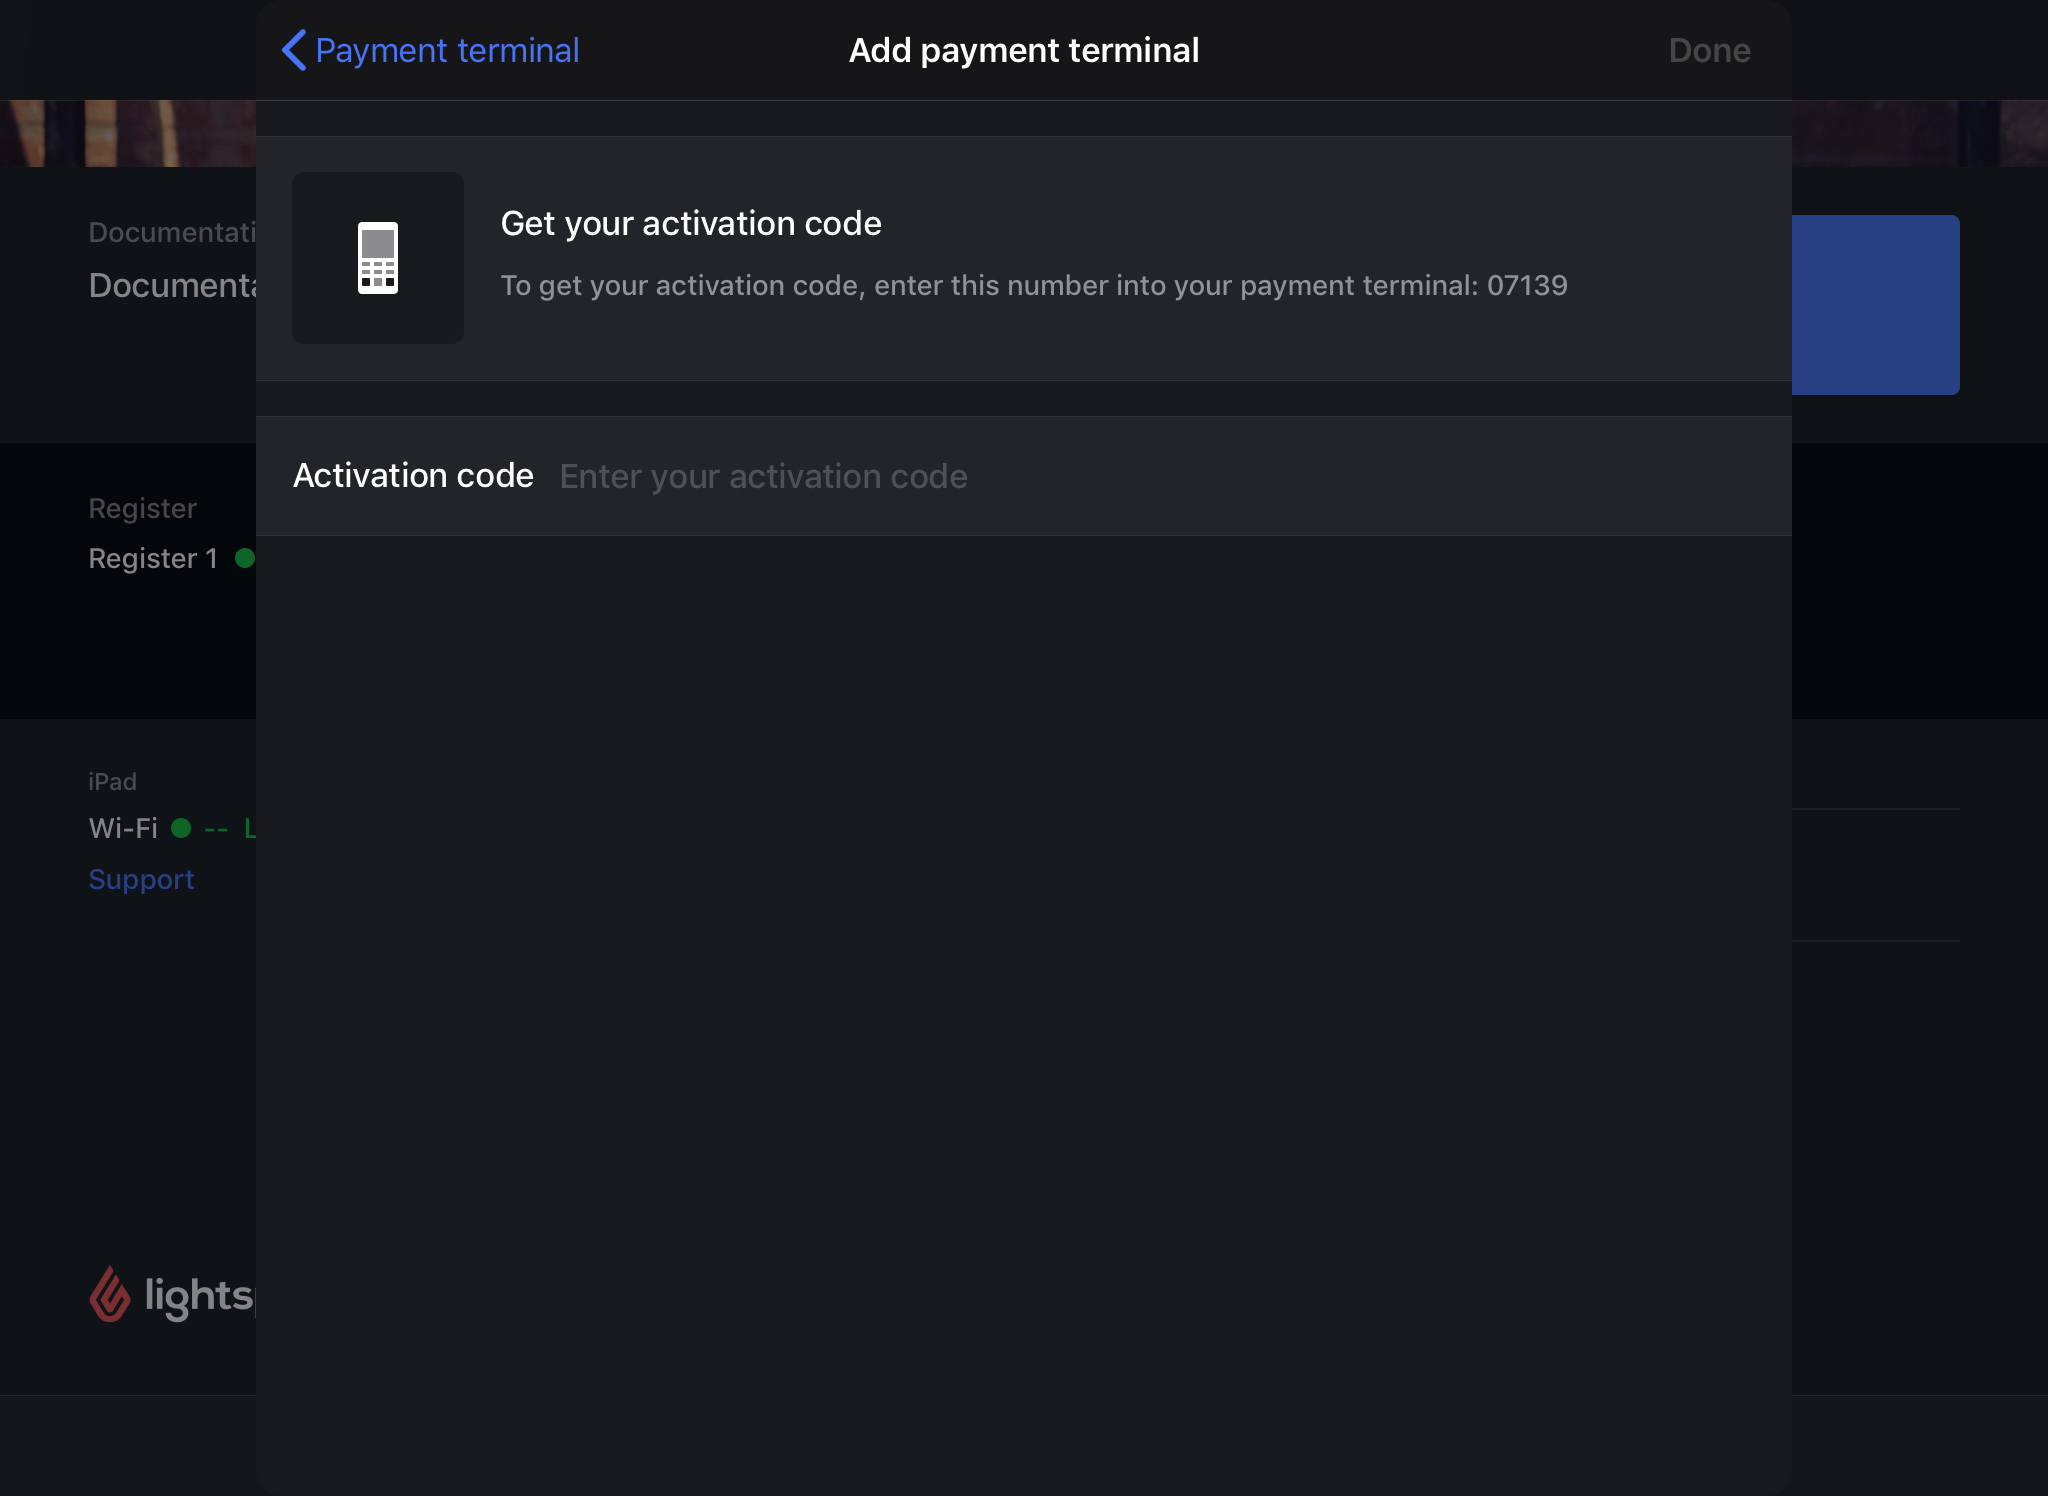The width and height of the screenshot is (2048, 1496).
Task: Open the Wi-Fi settings row
Action: click(121, 828)
